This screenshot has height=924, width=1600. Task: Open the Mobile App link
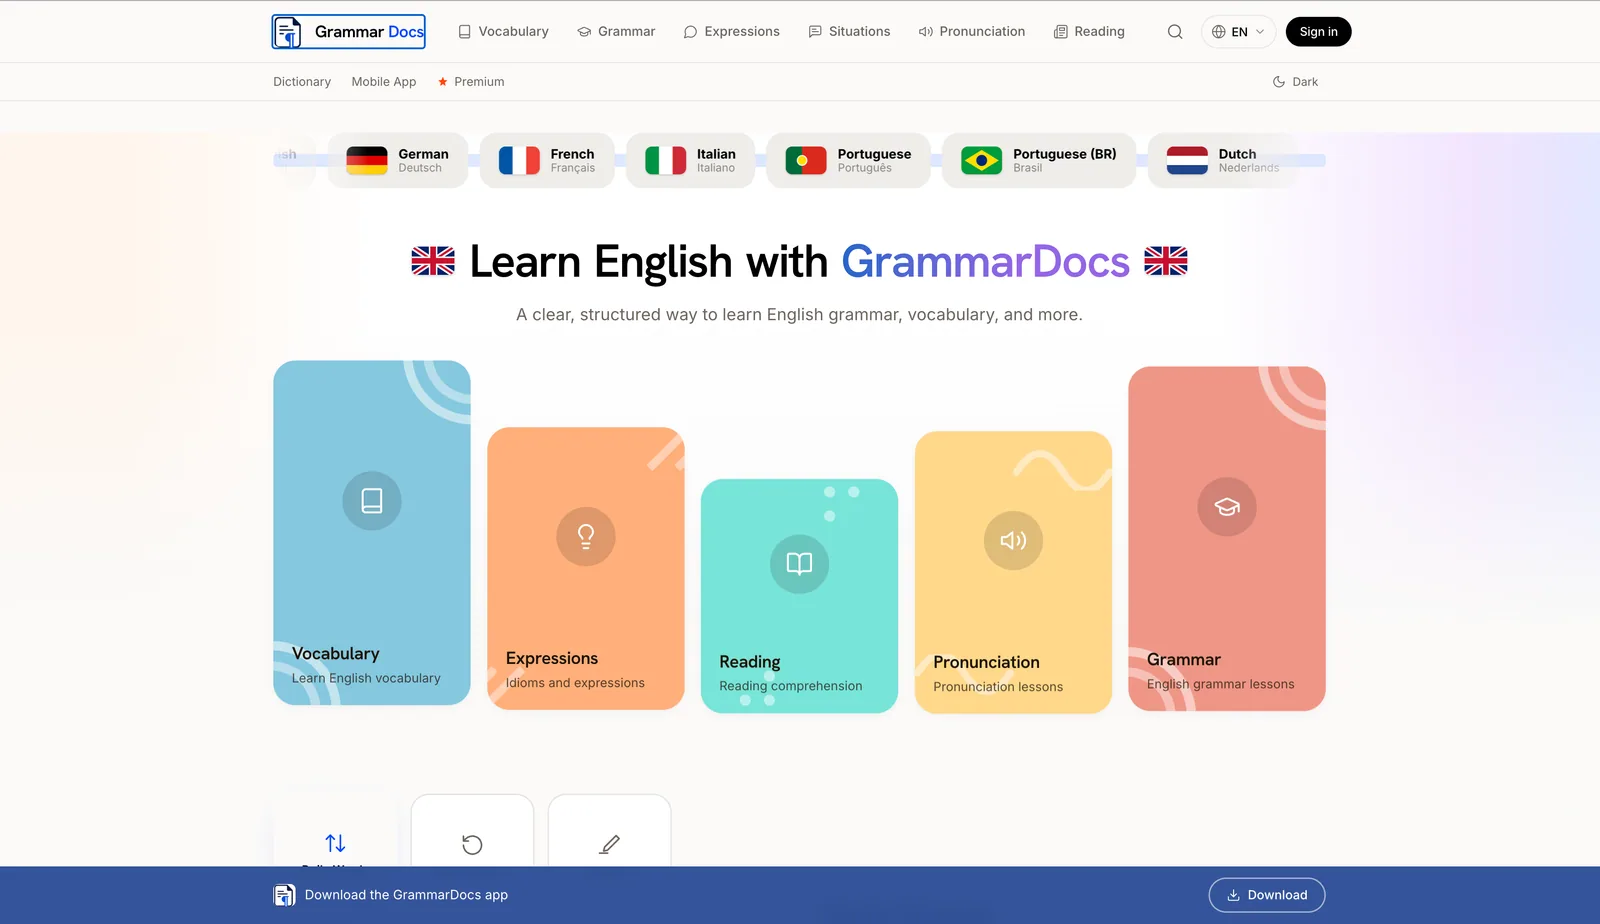pyautogui.click(x=384, y=82)
